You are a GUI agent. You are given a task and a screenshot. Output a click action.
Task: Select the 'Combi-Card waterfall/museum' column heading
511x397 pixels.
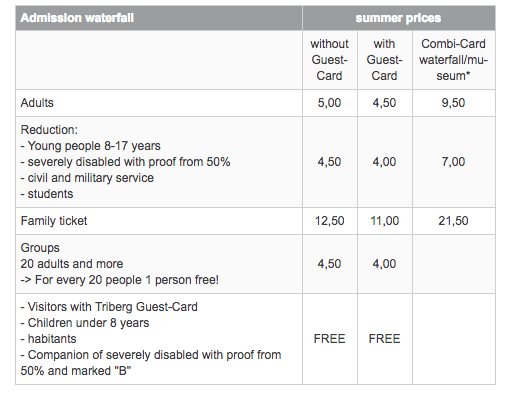click(453, 60)
